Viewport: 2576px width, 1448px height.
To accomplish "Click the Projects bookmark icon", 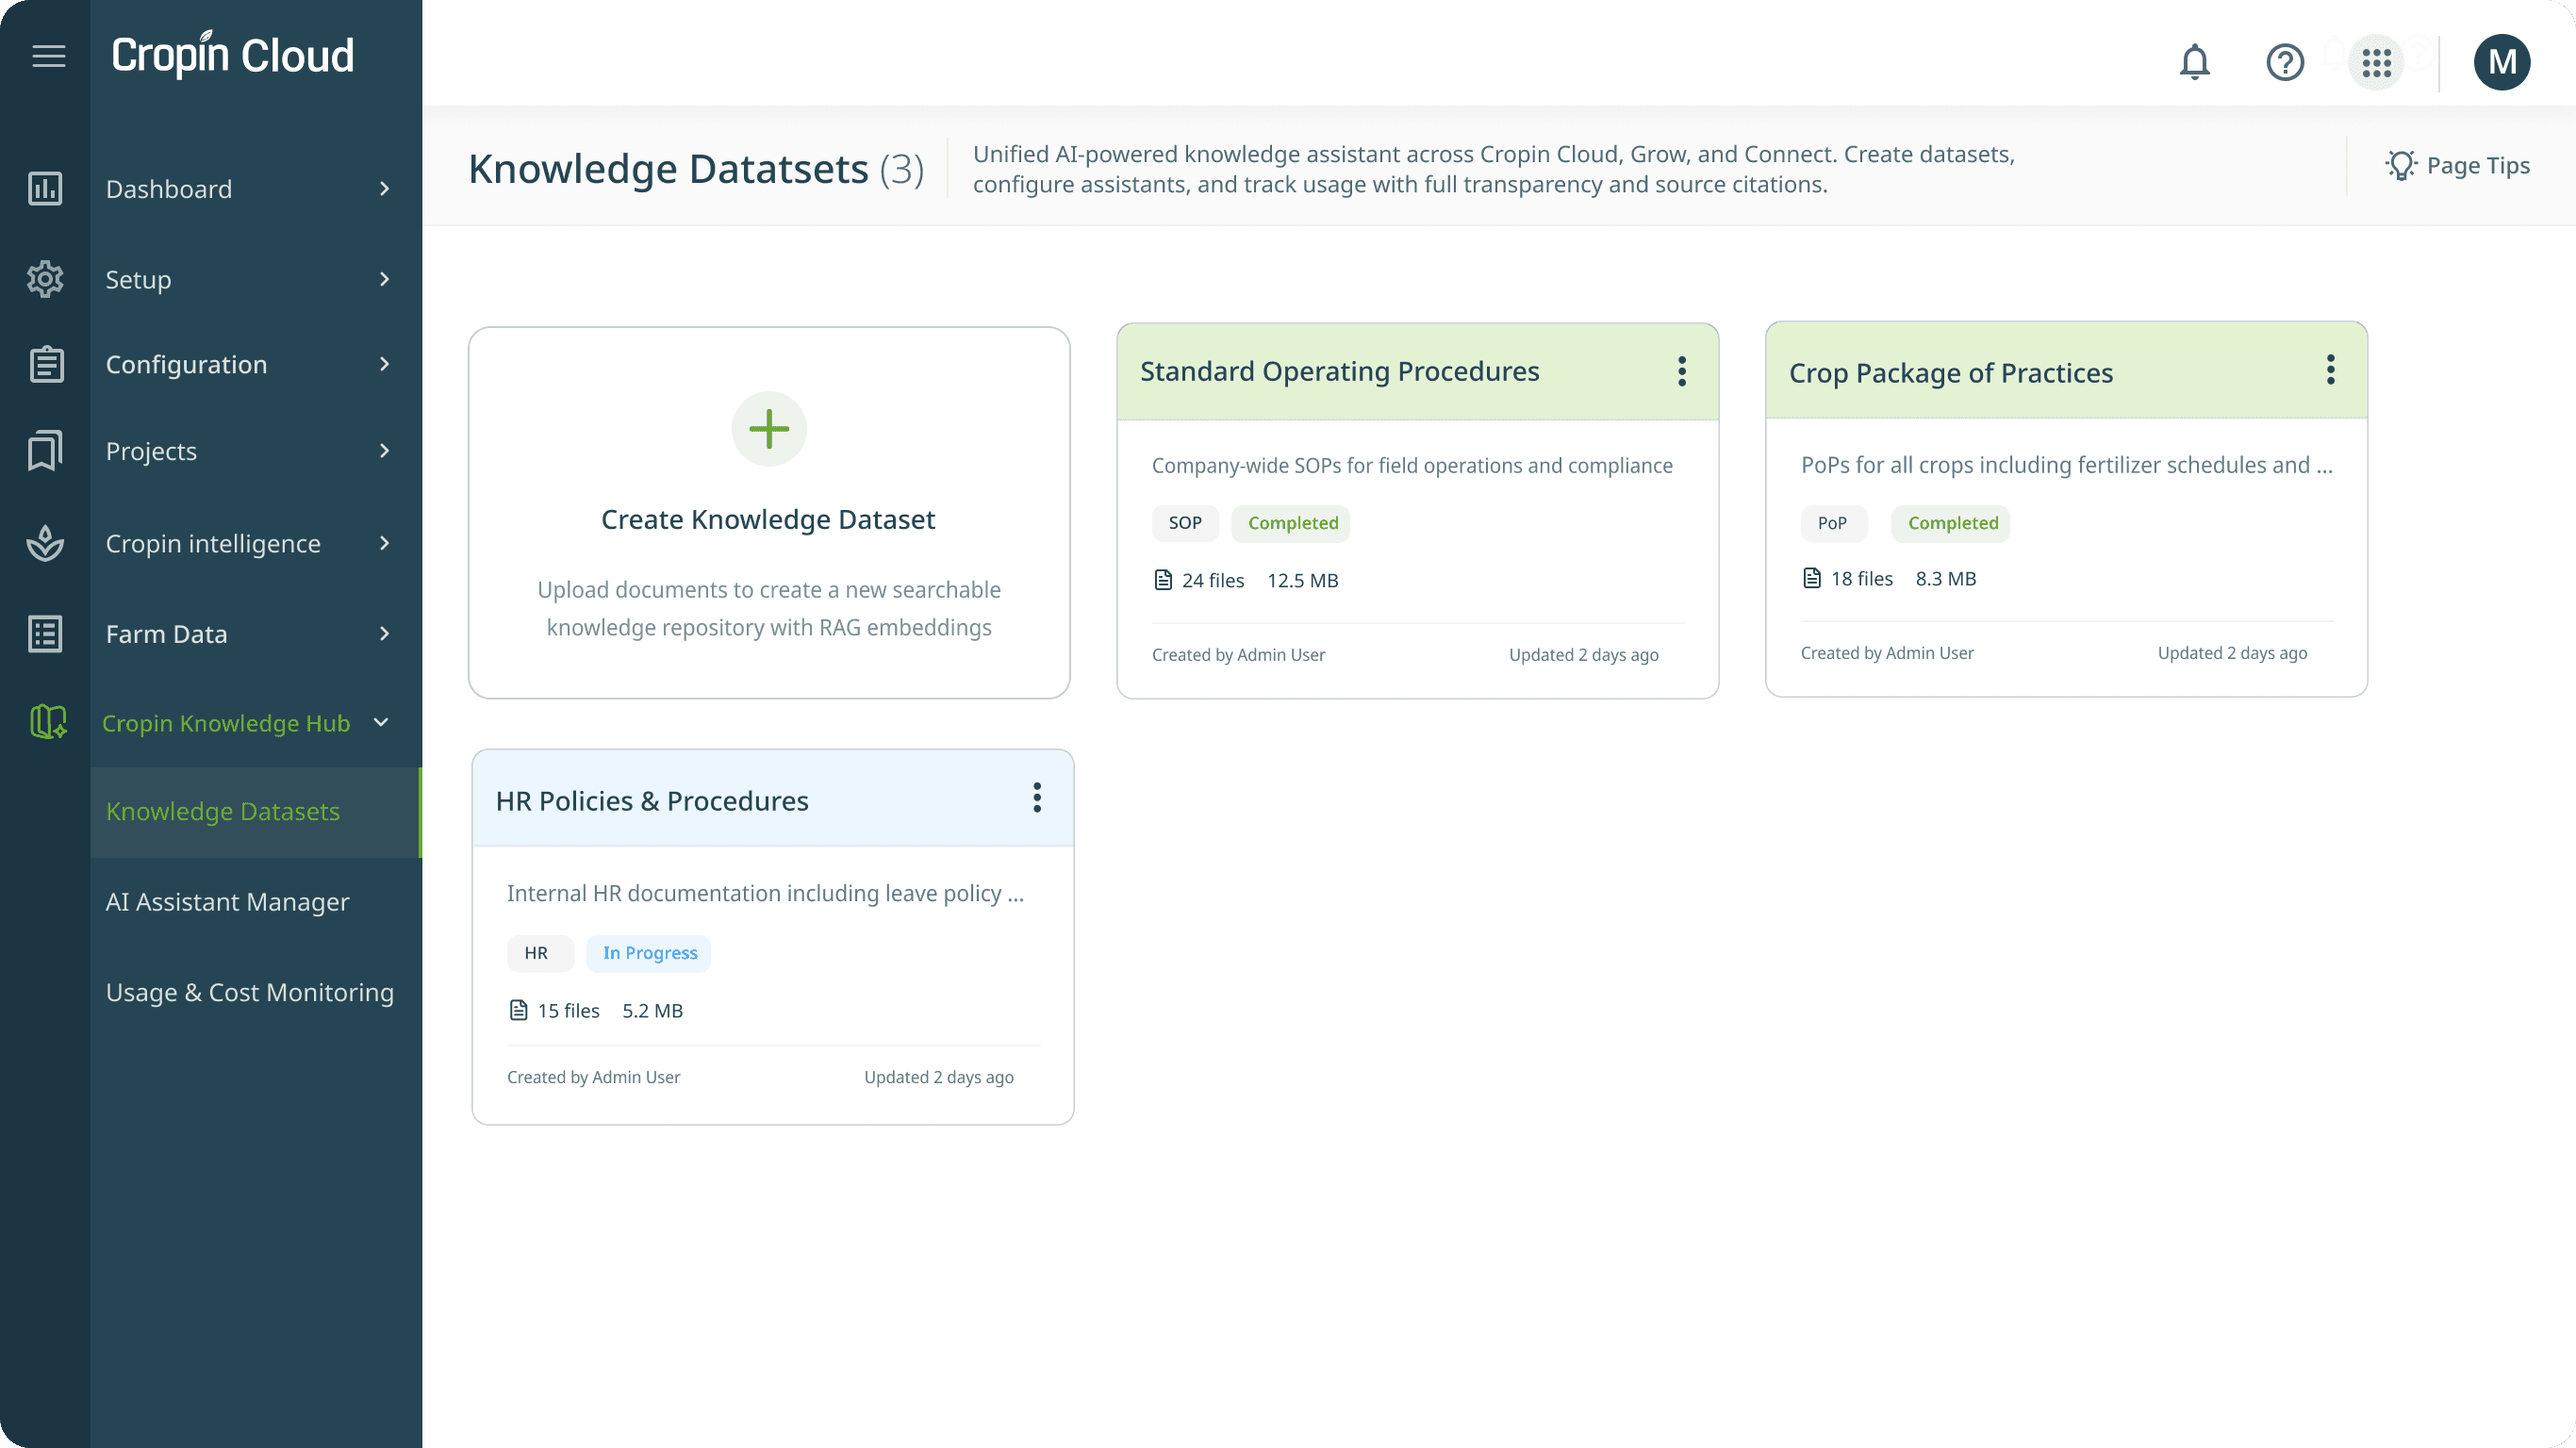I will (45, 451).
